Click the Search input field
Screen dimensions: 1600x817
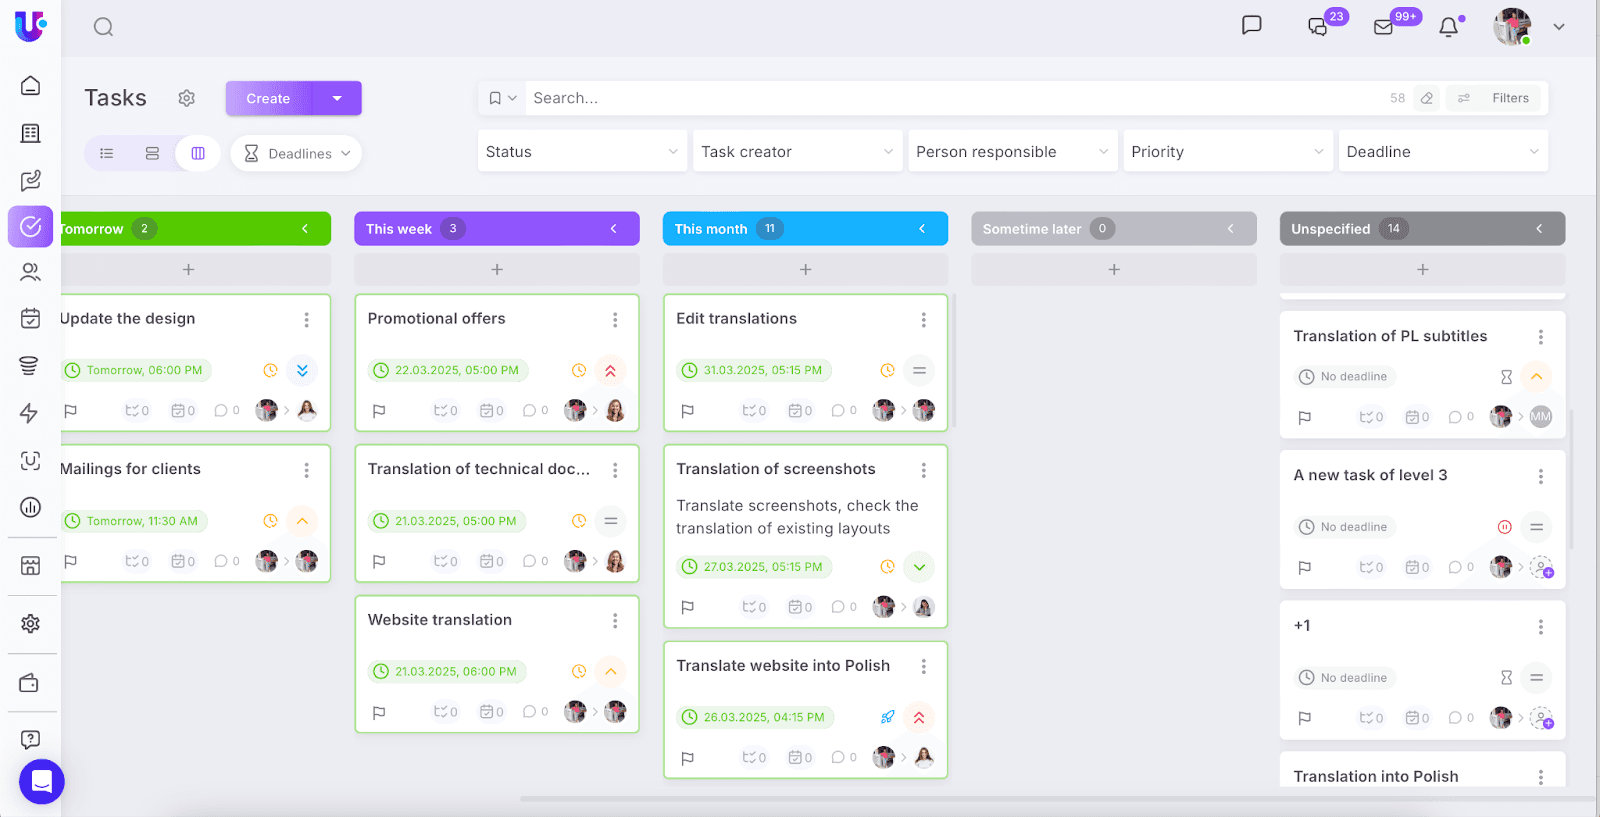(x=950, y=98)
